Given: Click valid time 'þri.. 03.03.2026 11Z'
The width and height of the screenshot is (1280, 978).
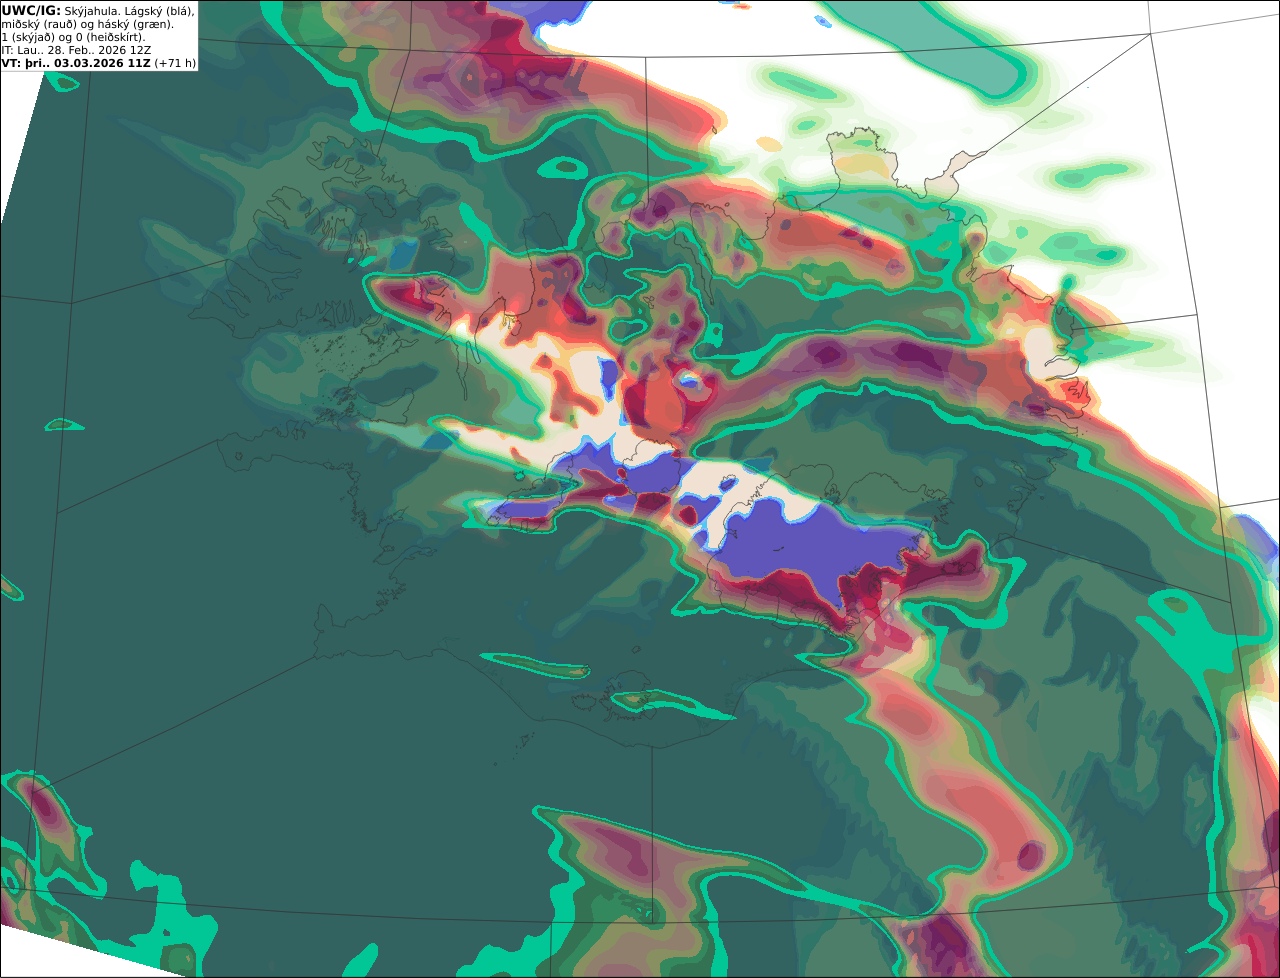Looking at the screenshot, I should (x=87, y=63).
